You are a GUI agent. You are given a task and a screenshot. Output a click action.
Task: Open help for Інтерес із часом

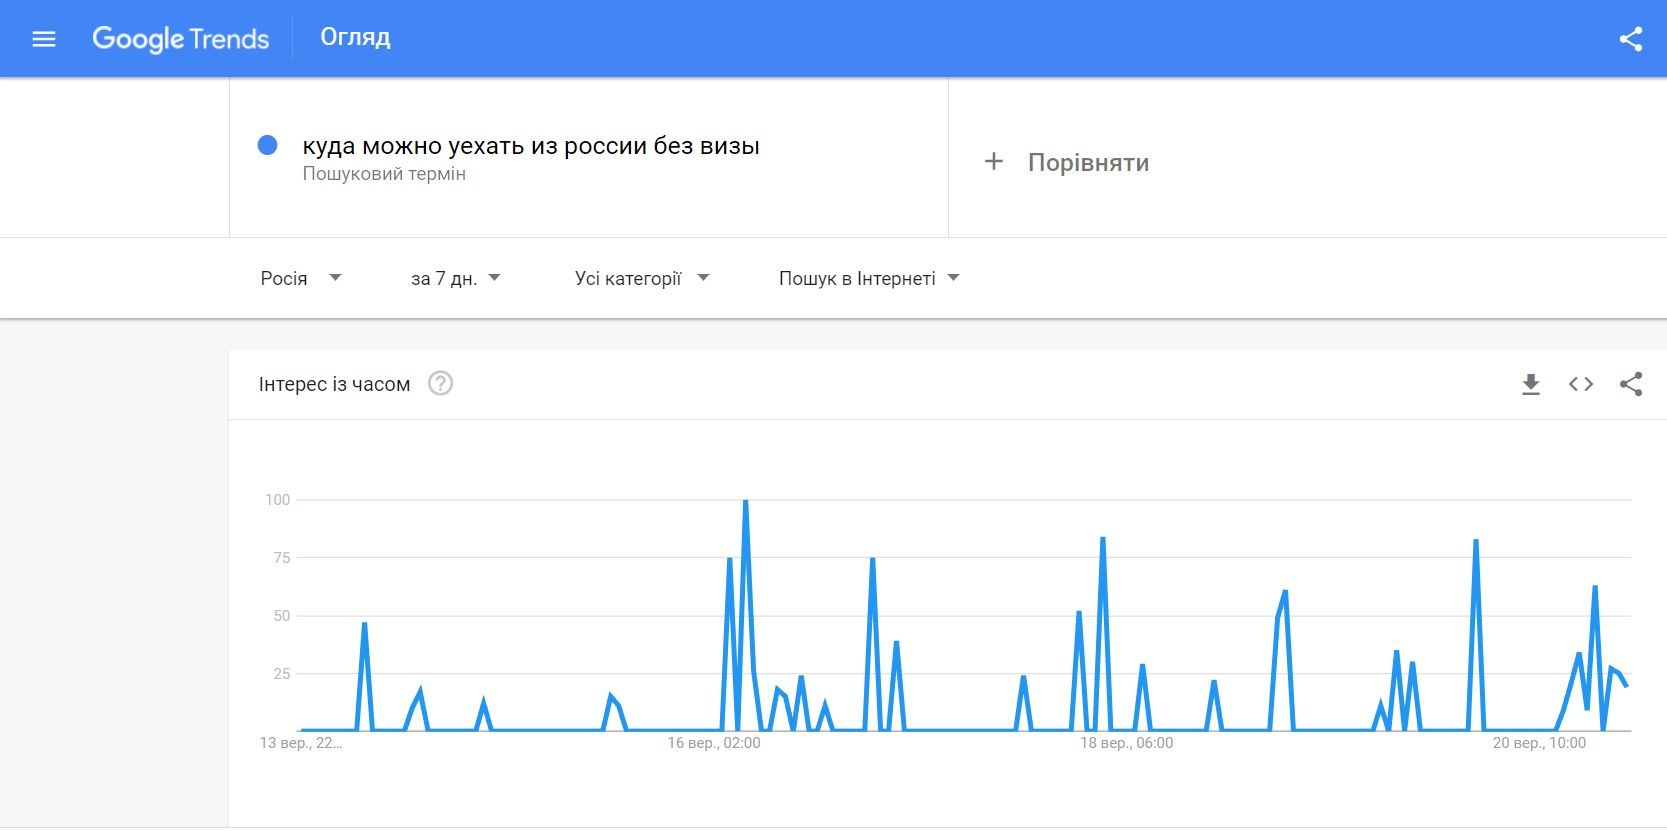(440, 384)
